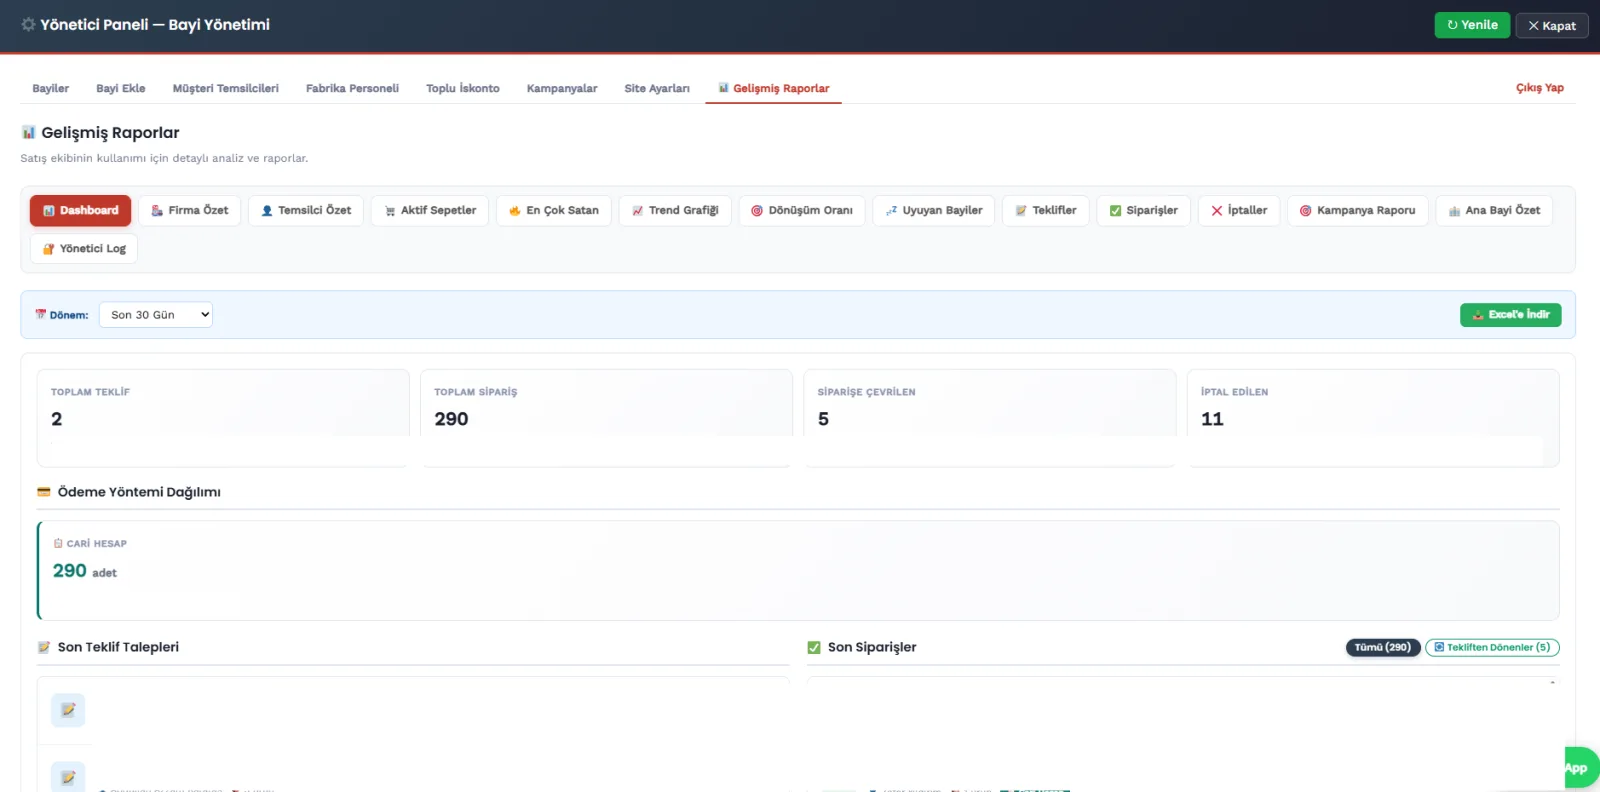The width and height of the screenshot is (1600, 792).
Task: Log out via Çıkış Yap
Action: 1540,88
